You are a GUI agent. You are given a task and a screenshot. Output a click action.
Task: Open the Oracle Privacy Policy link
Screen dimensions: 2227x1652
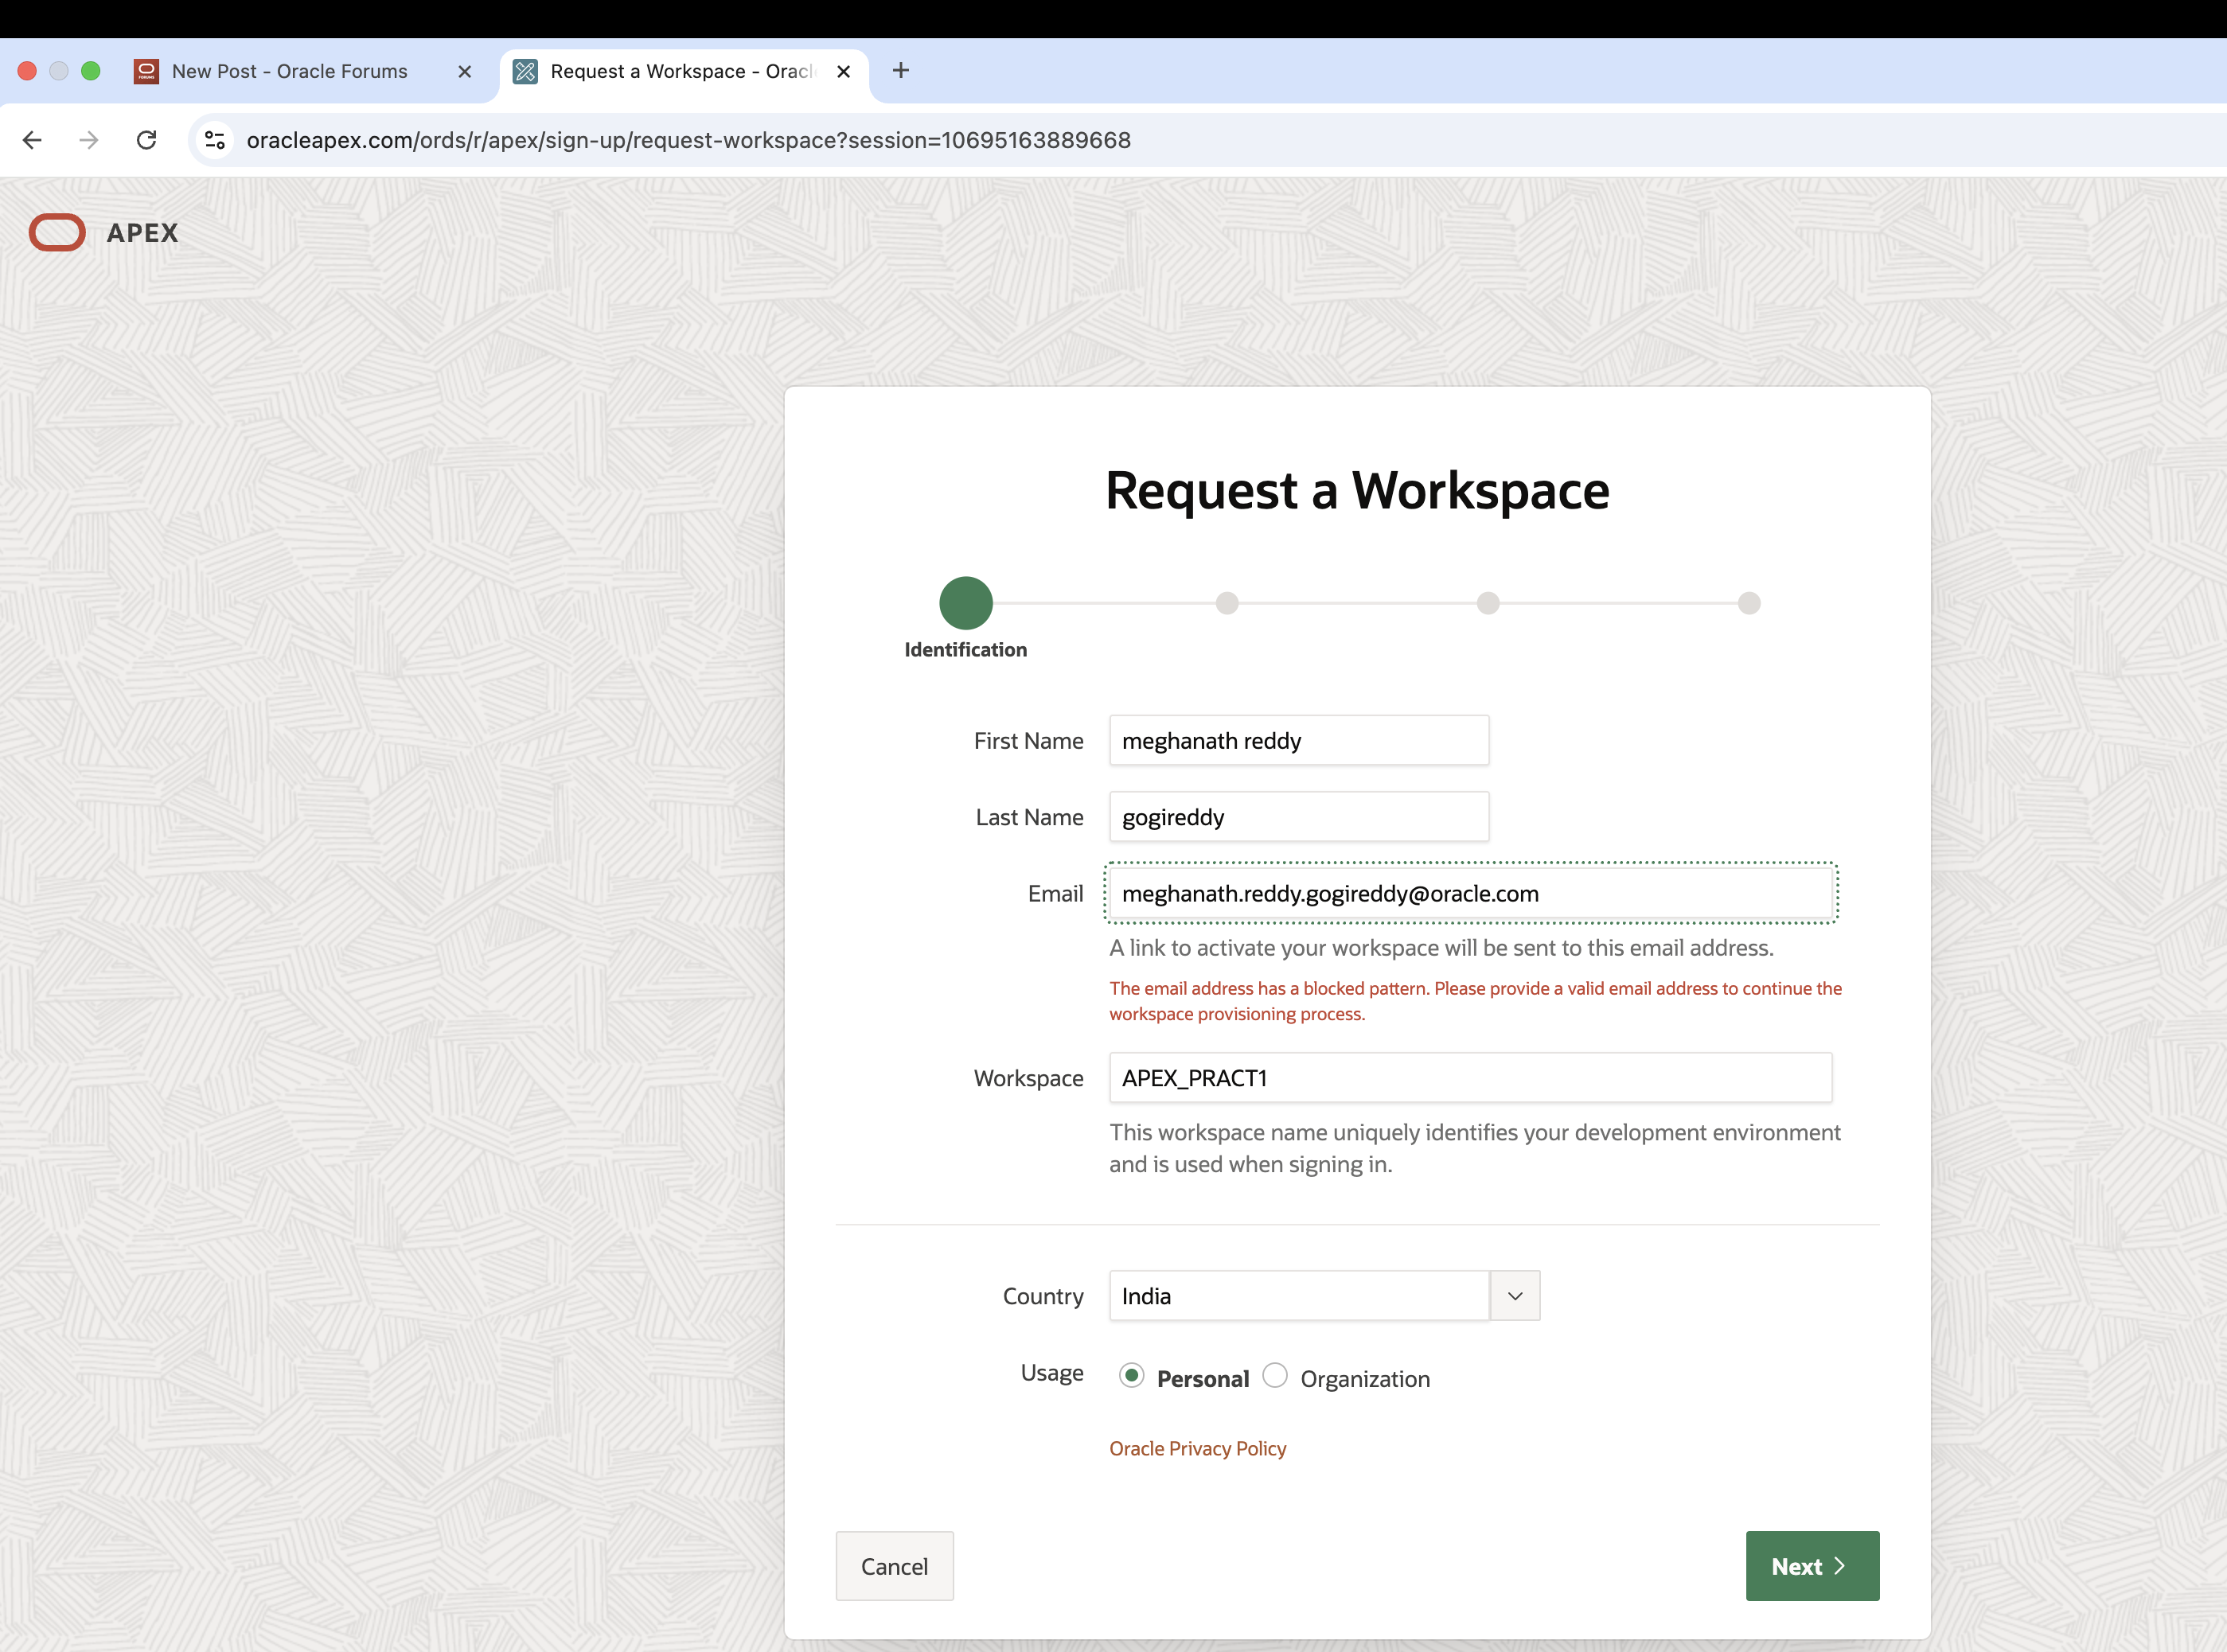click(x=1197, y=1449)
